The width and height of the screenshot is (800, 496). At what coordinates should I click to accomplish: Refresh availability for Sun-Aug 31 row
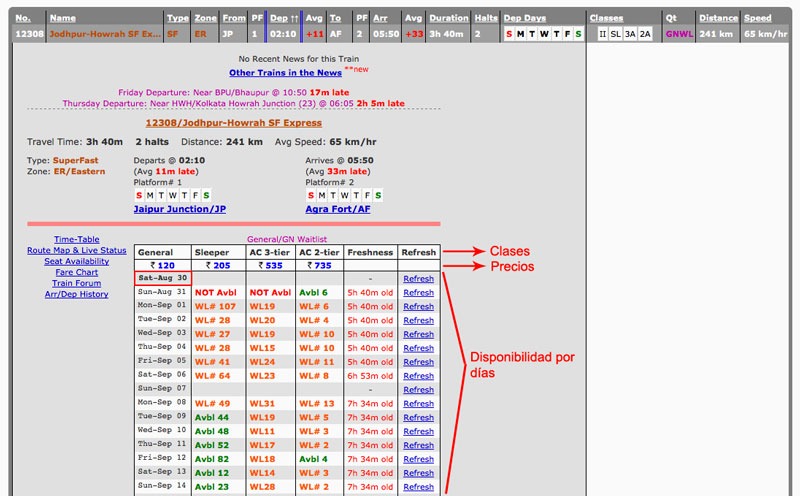418,293
